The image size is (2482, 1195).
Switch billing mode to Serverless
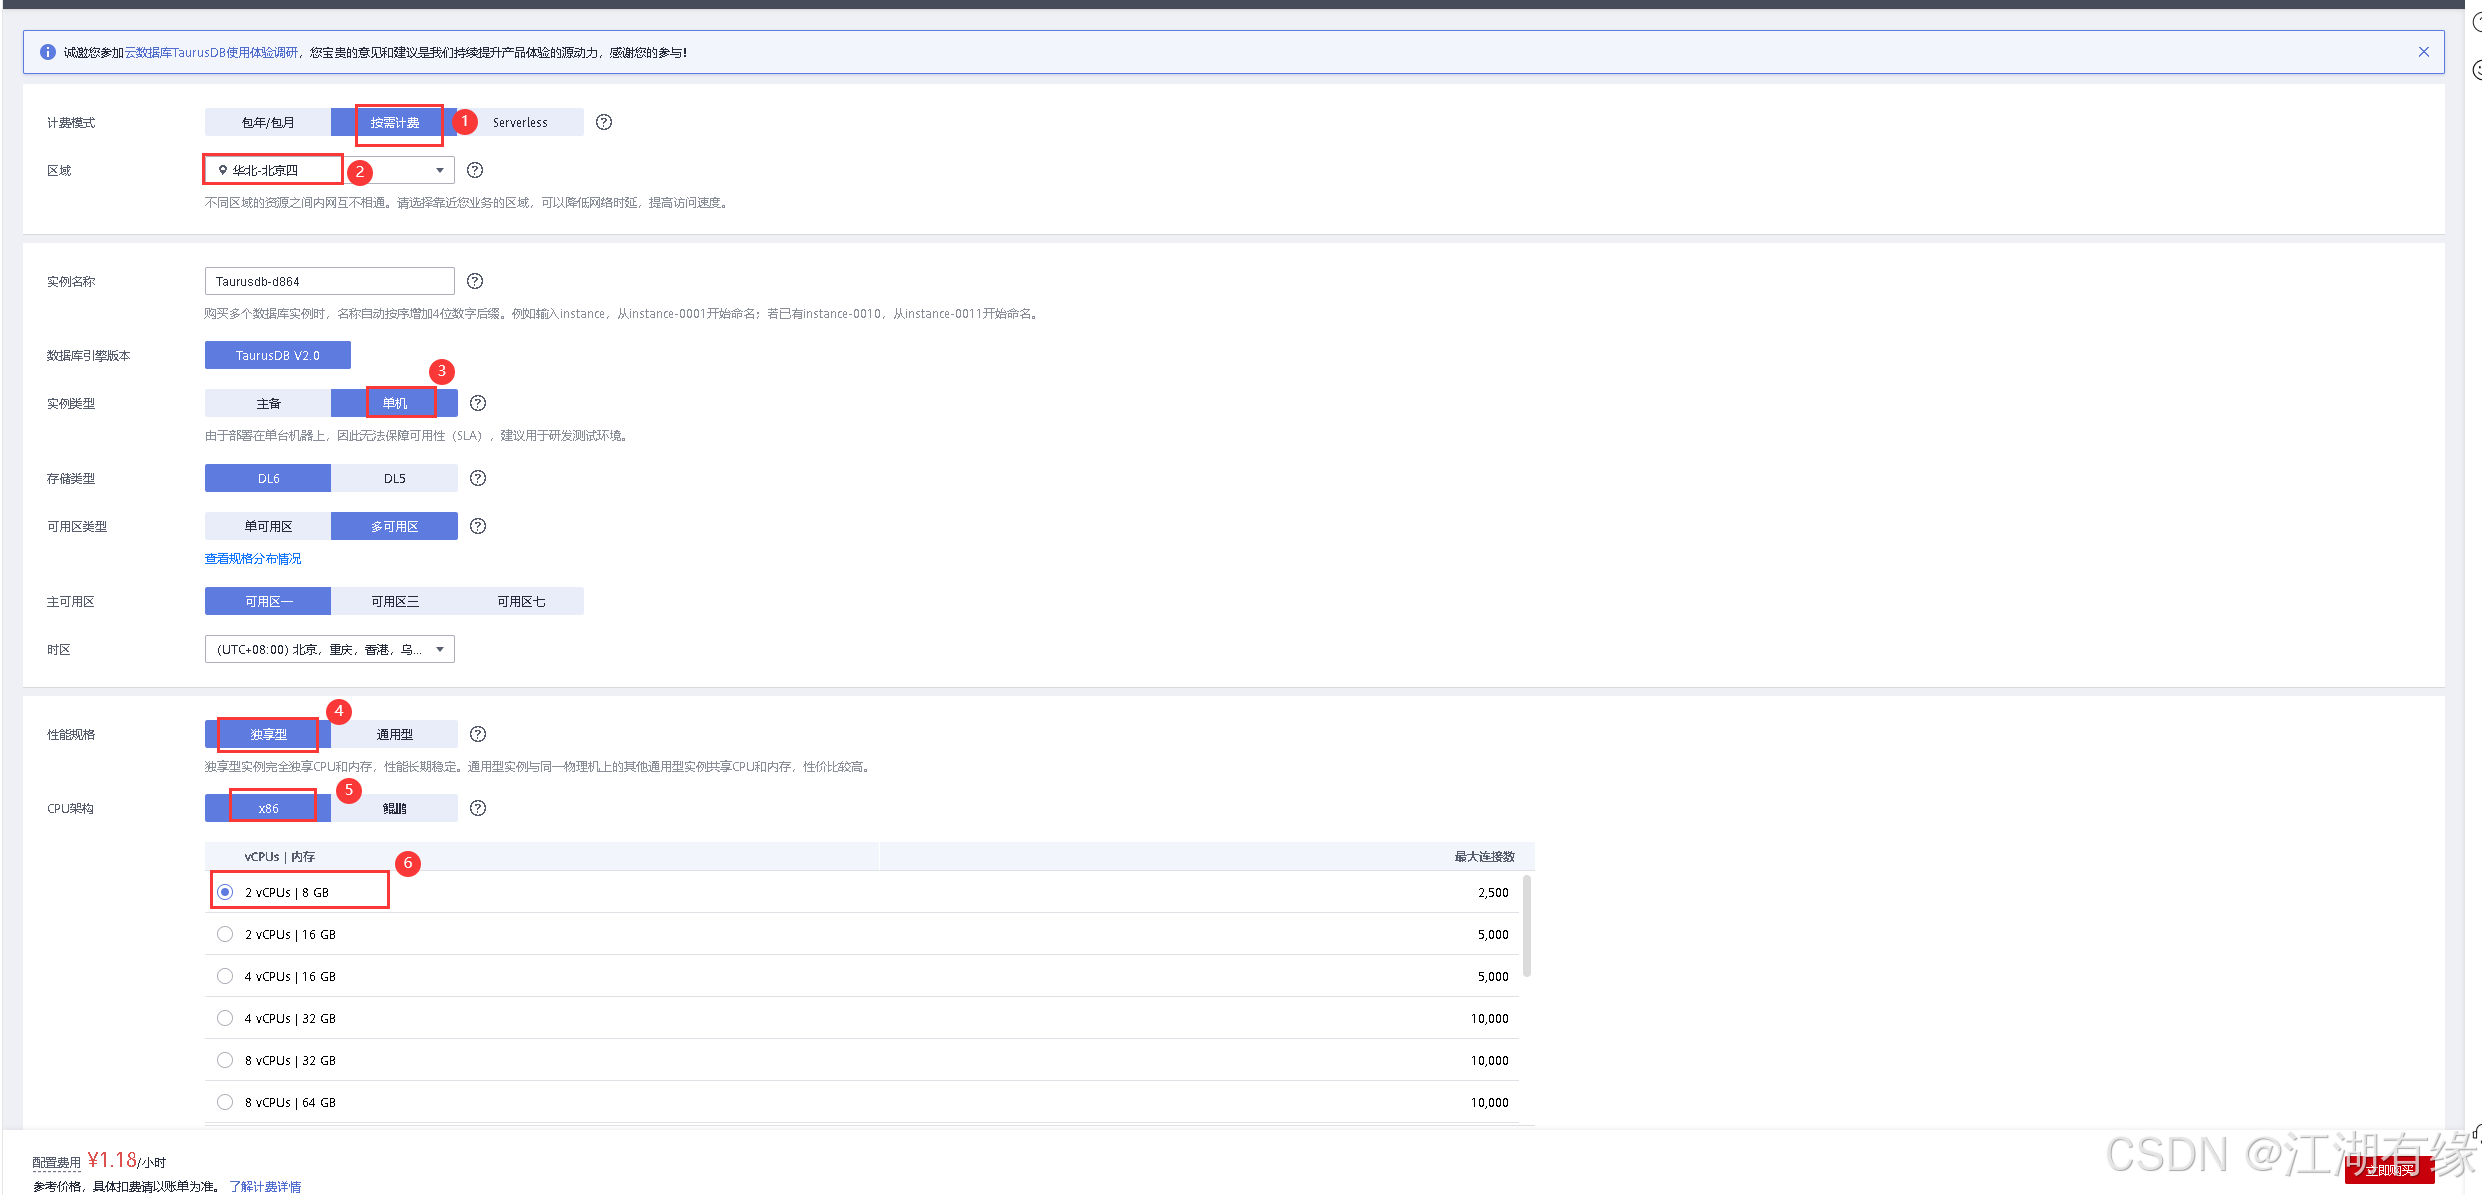(520, 122)
